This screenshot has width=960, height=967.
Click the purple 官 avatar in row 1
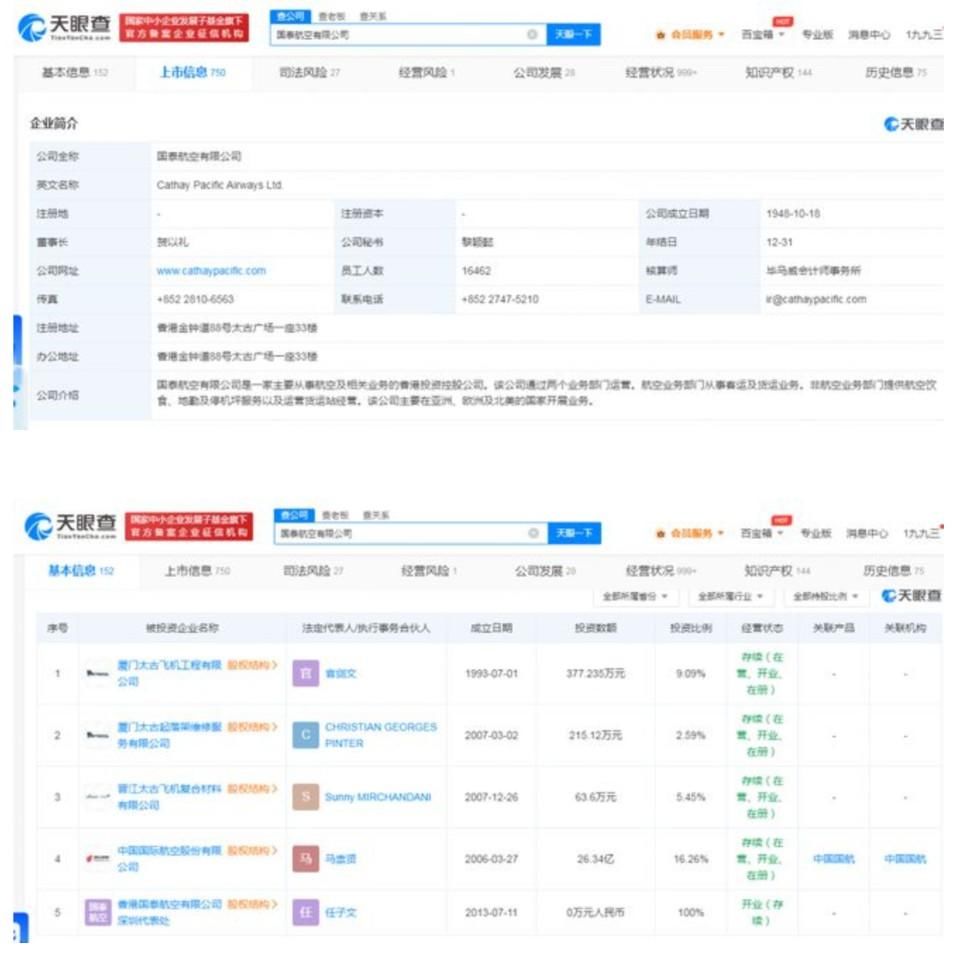point(306,673)
